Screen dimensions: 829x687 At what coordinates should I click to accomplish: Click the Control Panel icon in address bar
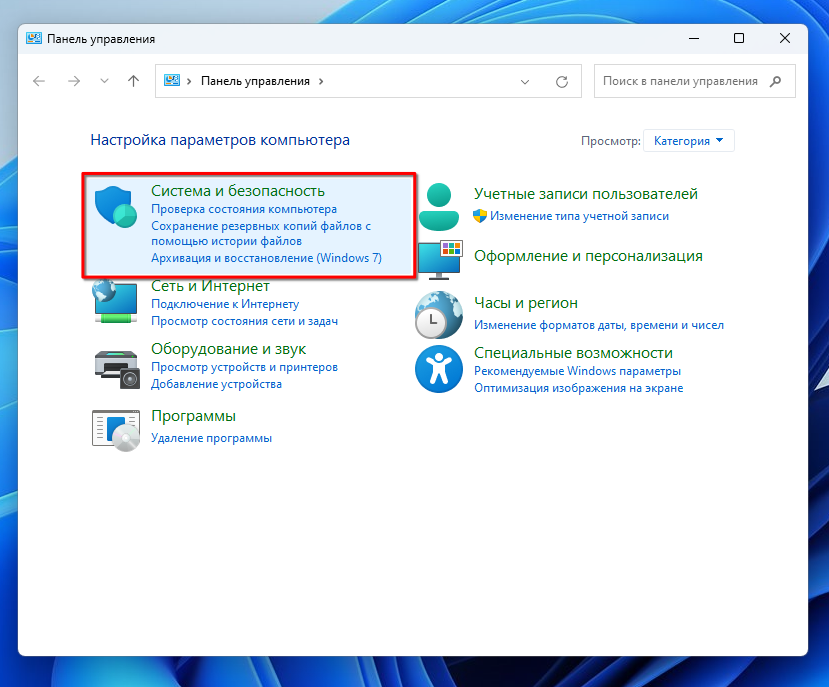[172, 80]
